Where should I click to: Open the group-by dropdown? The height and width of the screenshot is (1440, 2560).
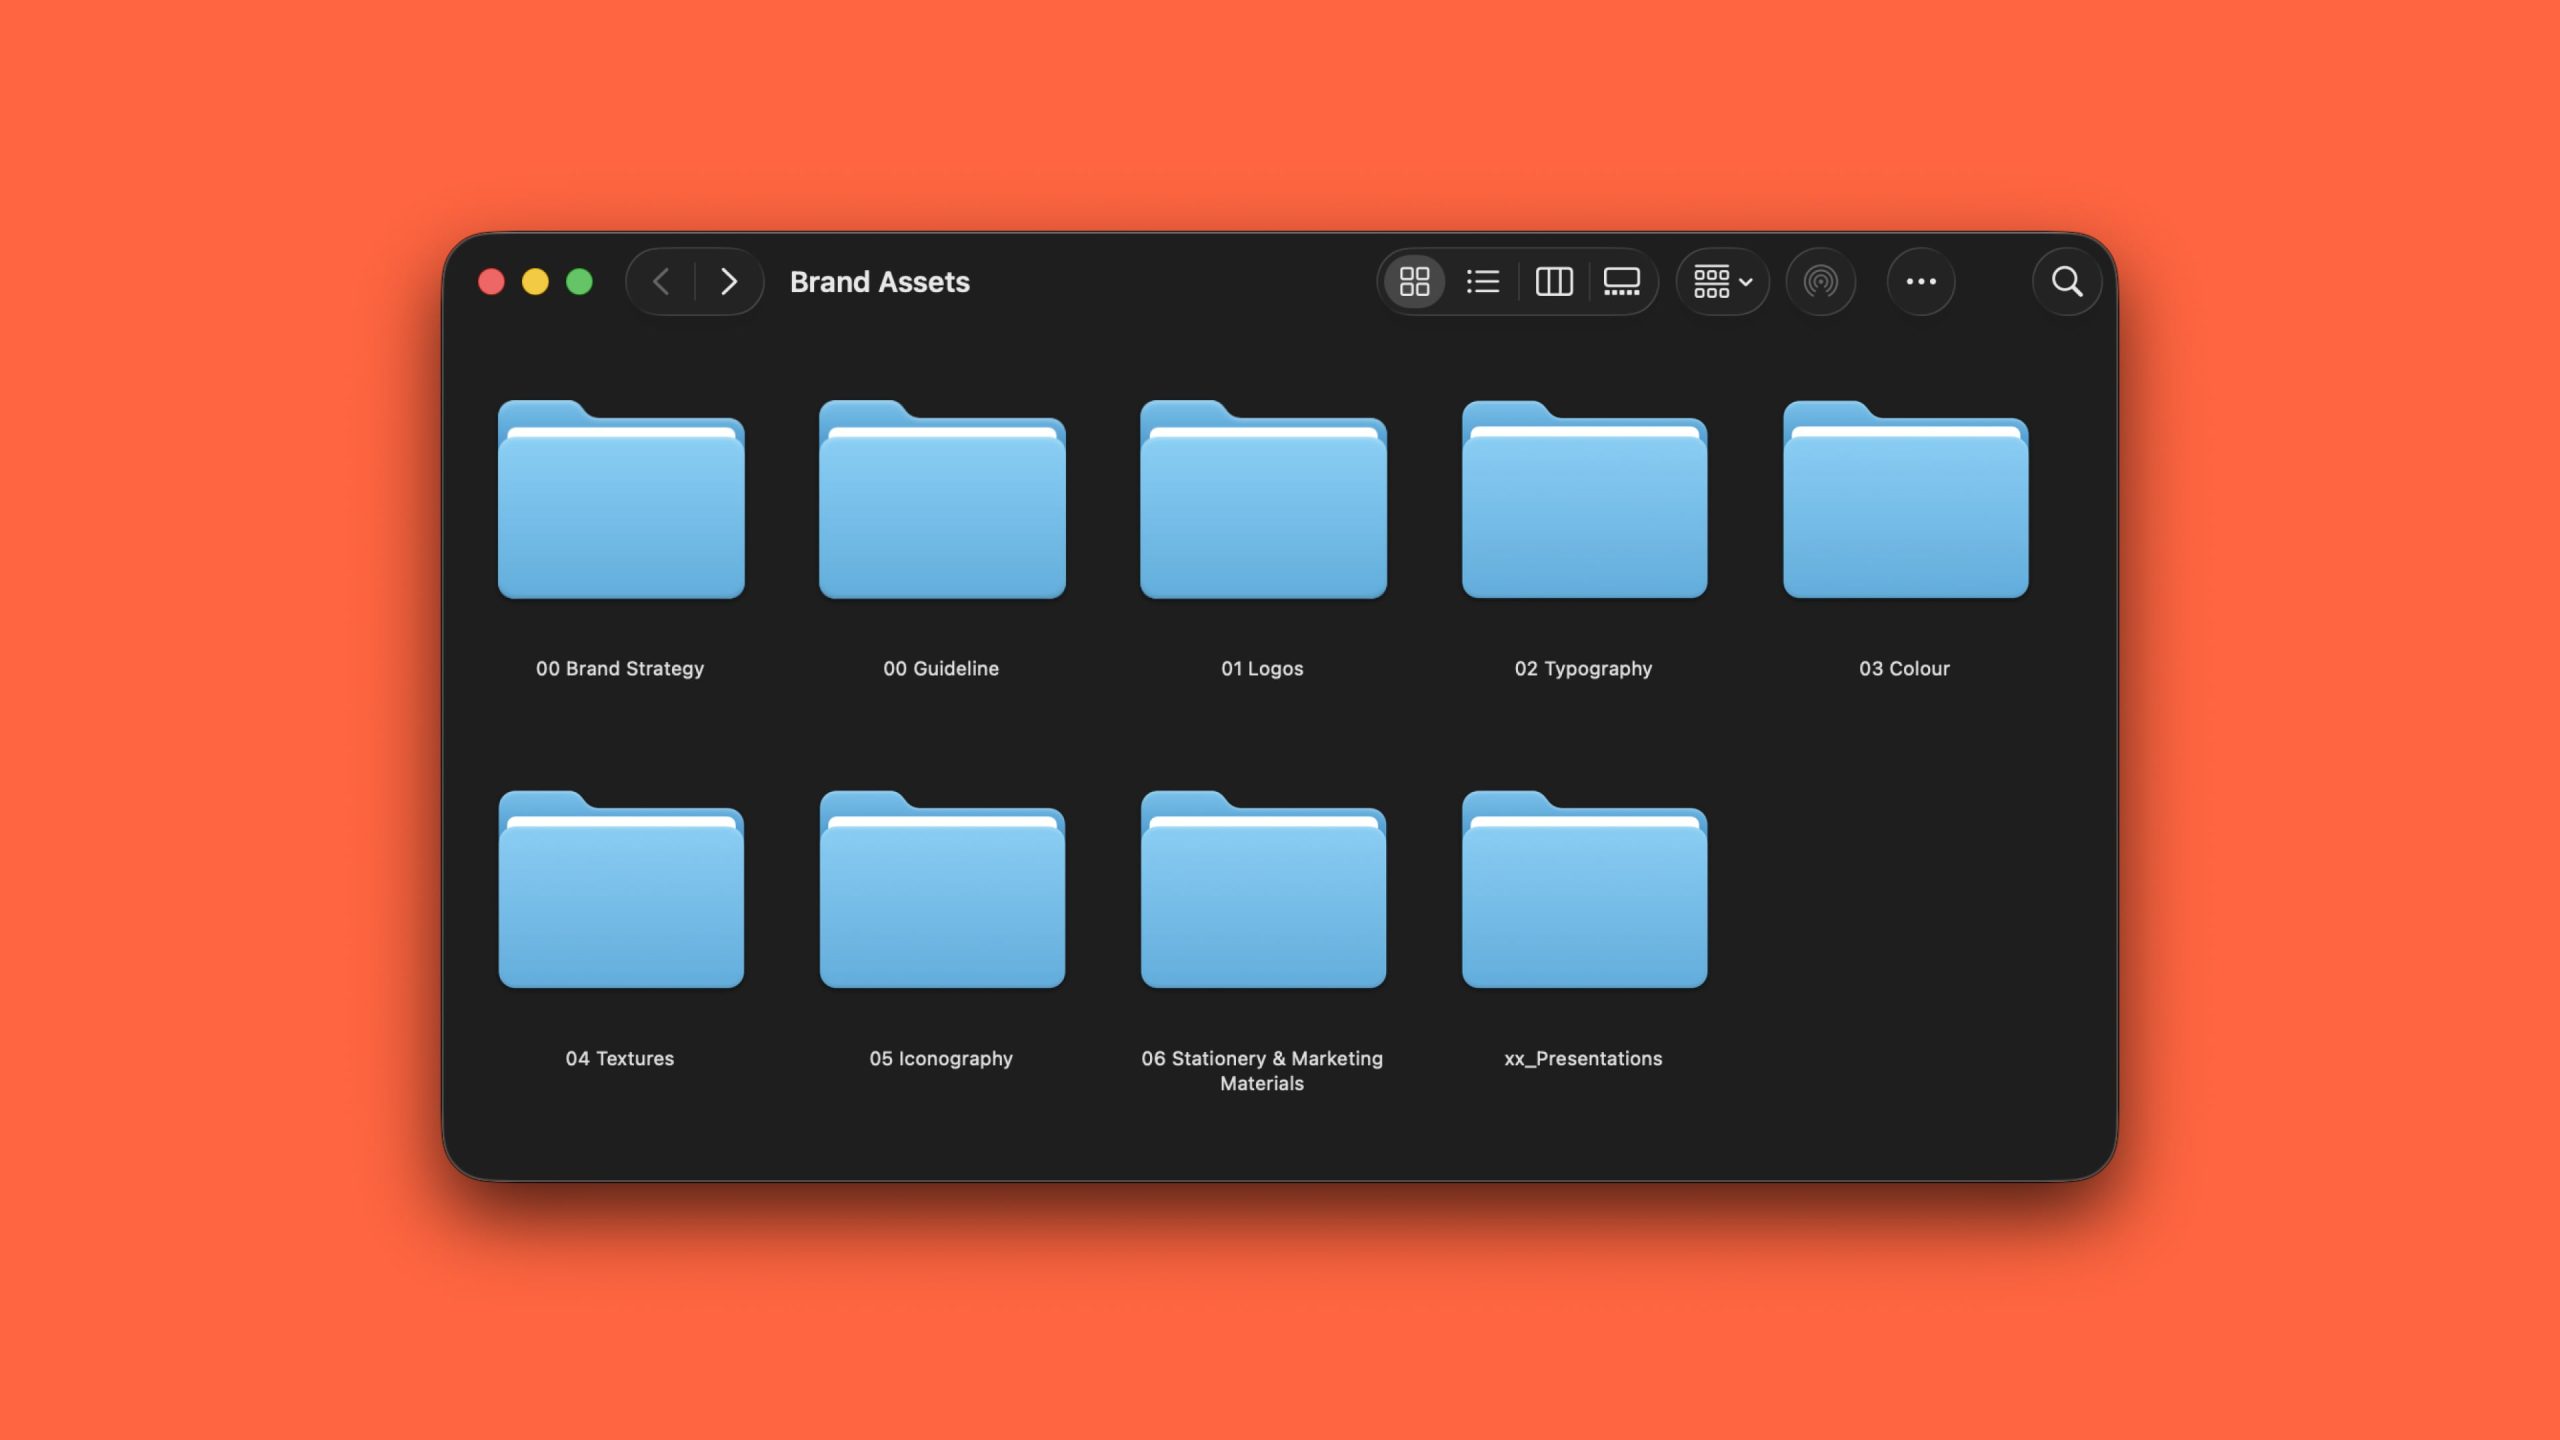click(1722, 282)
